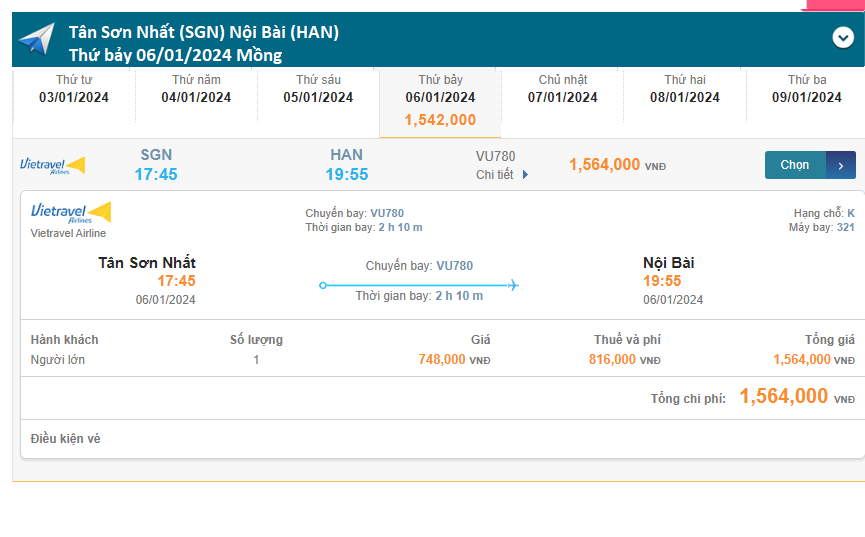Screen dimensions: 865x537
Task: Select Thứ bảy 06/01/2024 tab with price
Action: pyautogui.click(x=440, y=100)
